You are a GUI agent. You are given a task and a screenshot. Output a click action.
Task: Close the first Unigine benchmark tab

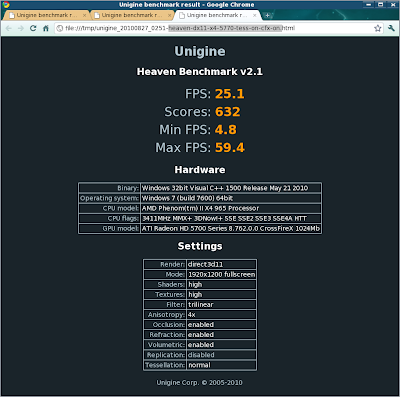84,15
